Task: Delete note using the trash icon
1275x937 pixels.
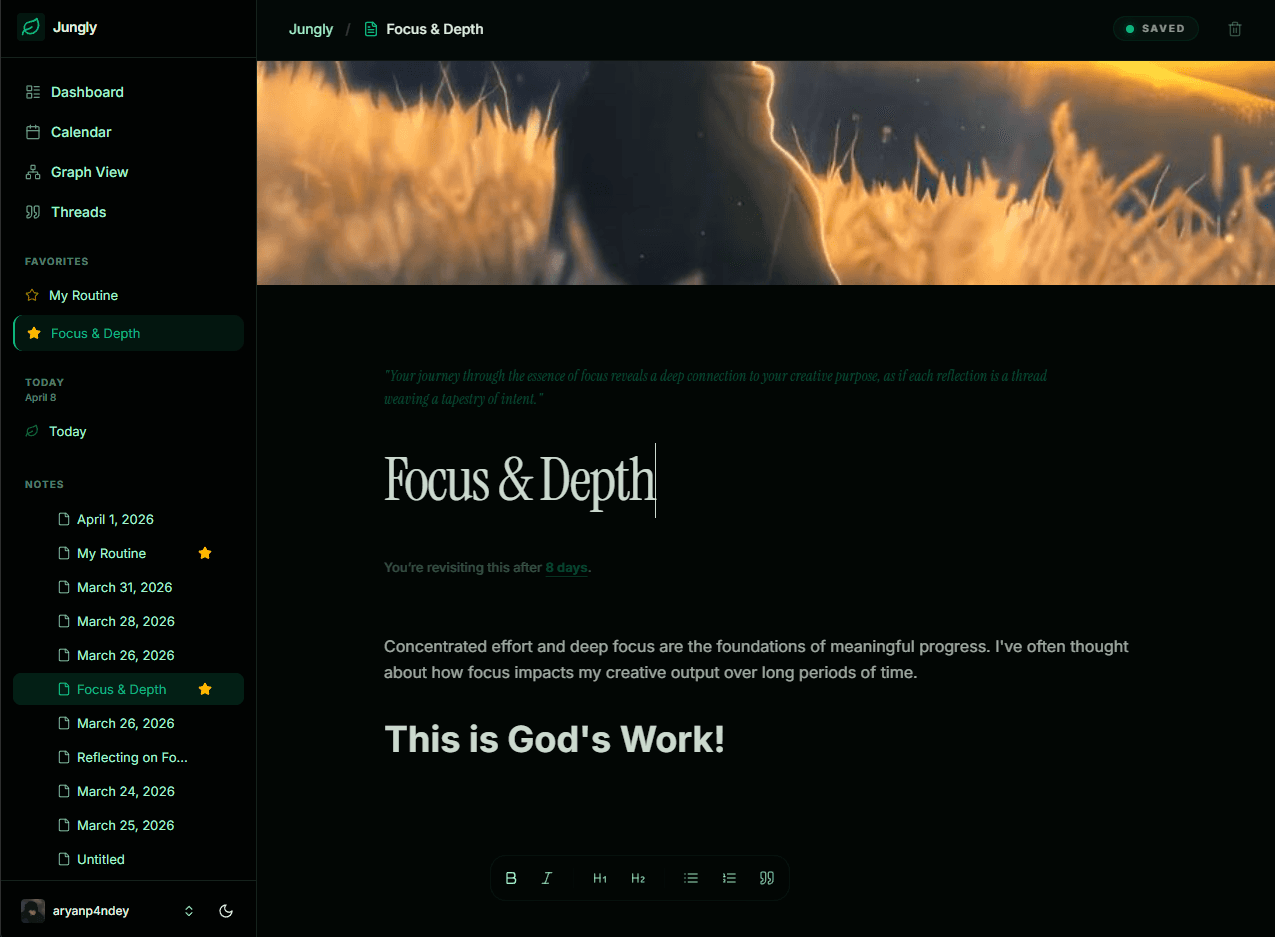Action: pos(1235,29)
